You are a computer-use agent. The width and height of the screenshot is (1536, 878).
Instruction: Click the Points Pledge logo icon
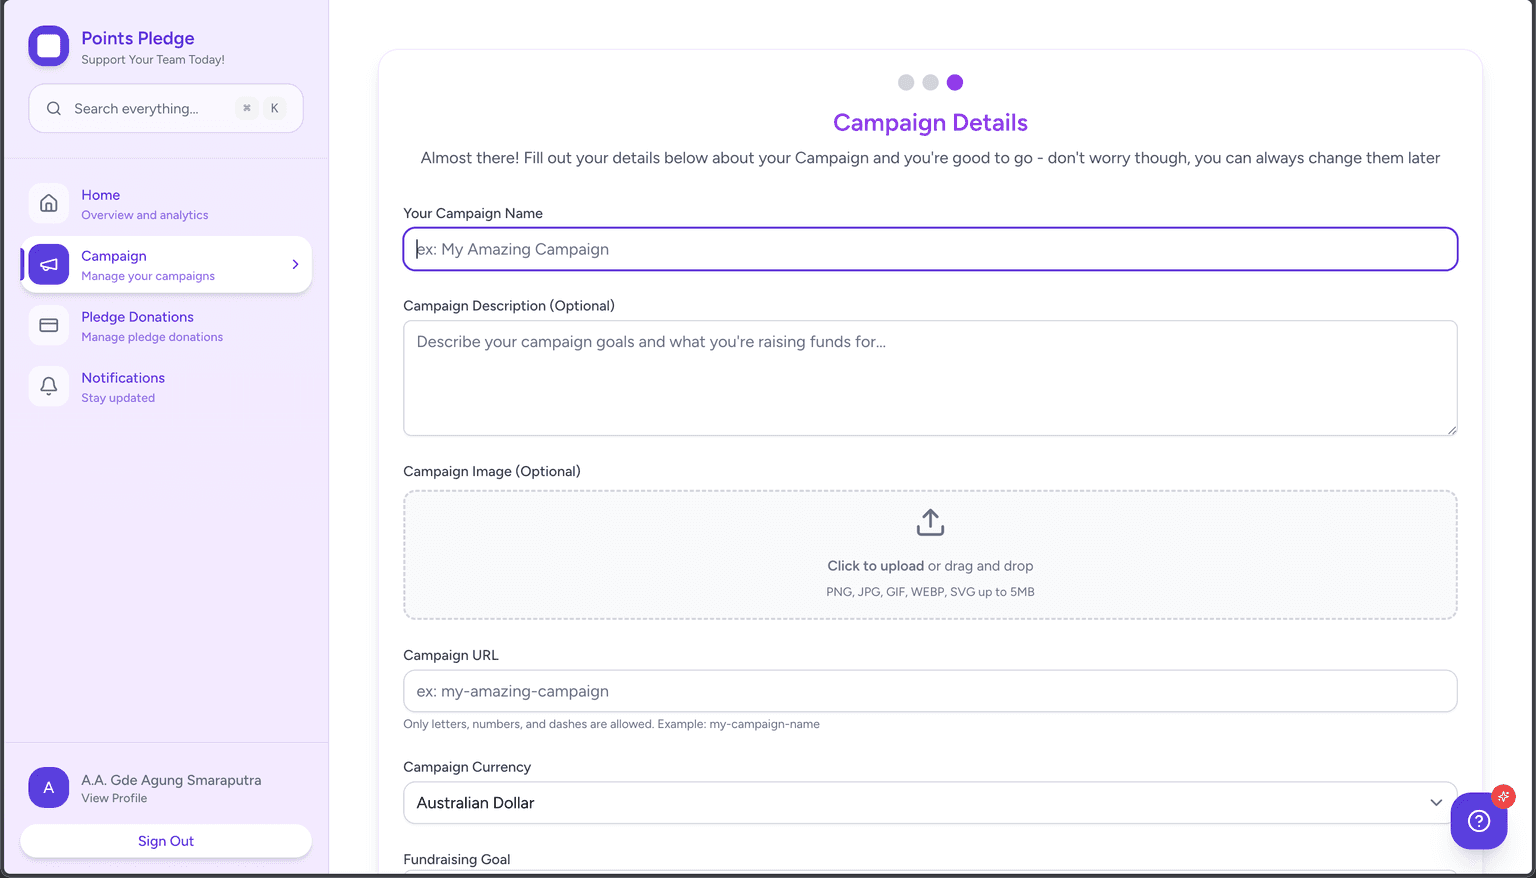[48, 46]
